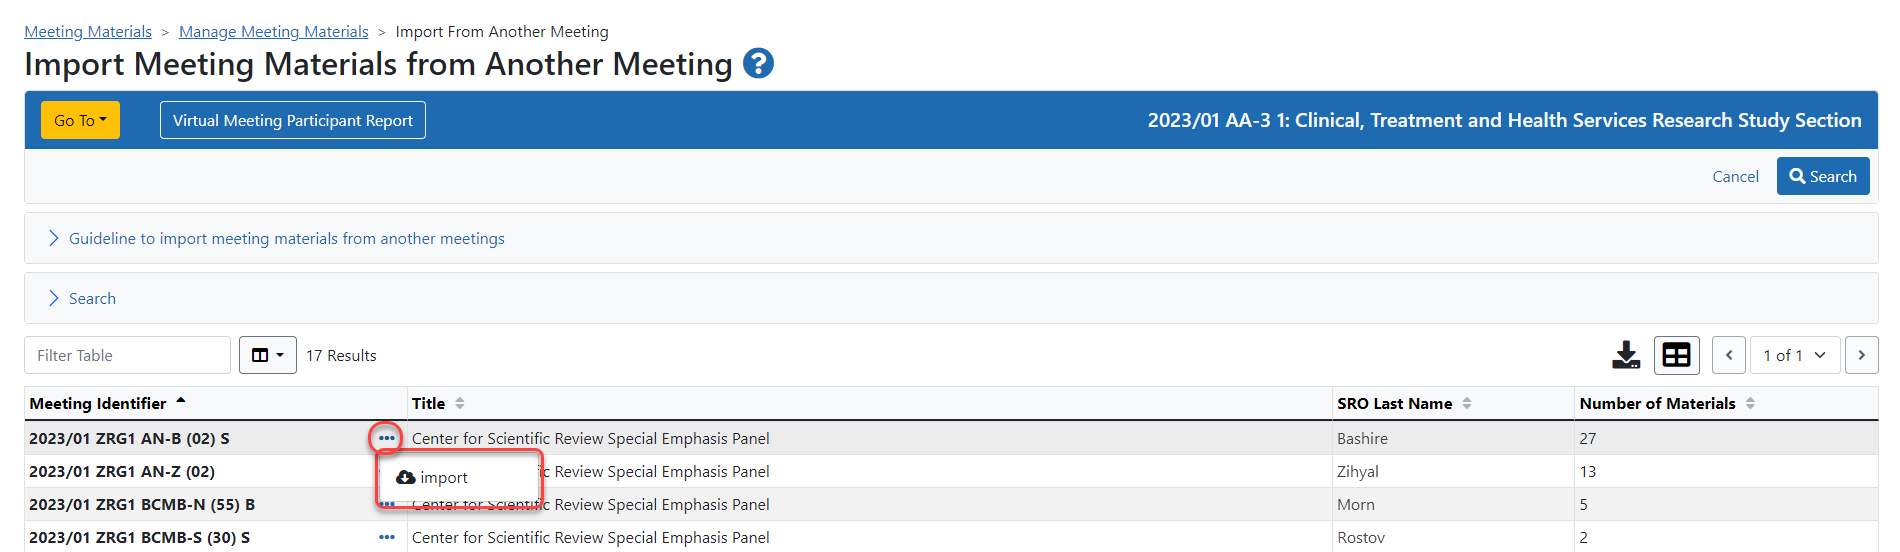Viewport: 1900px width, 552px height.
Task: Sort by Number of Materials column
Action: tap(1750, 403)
